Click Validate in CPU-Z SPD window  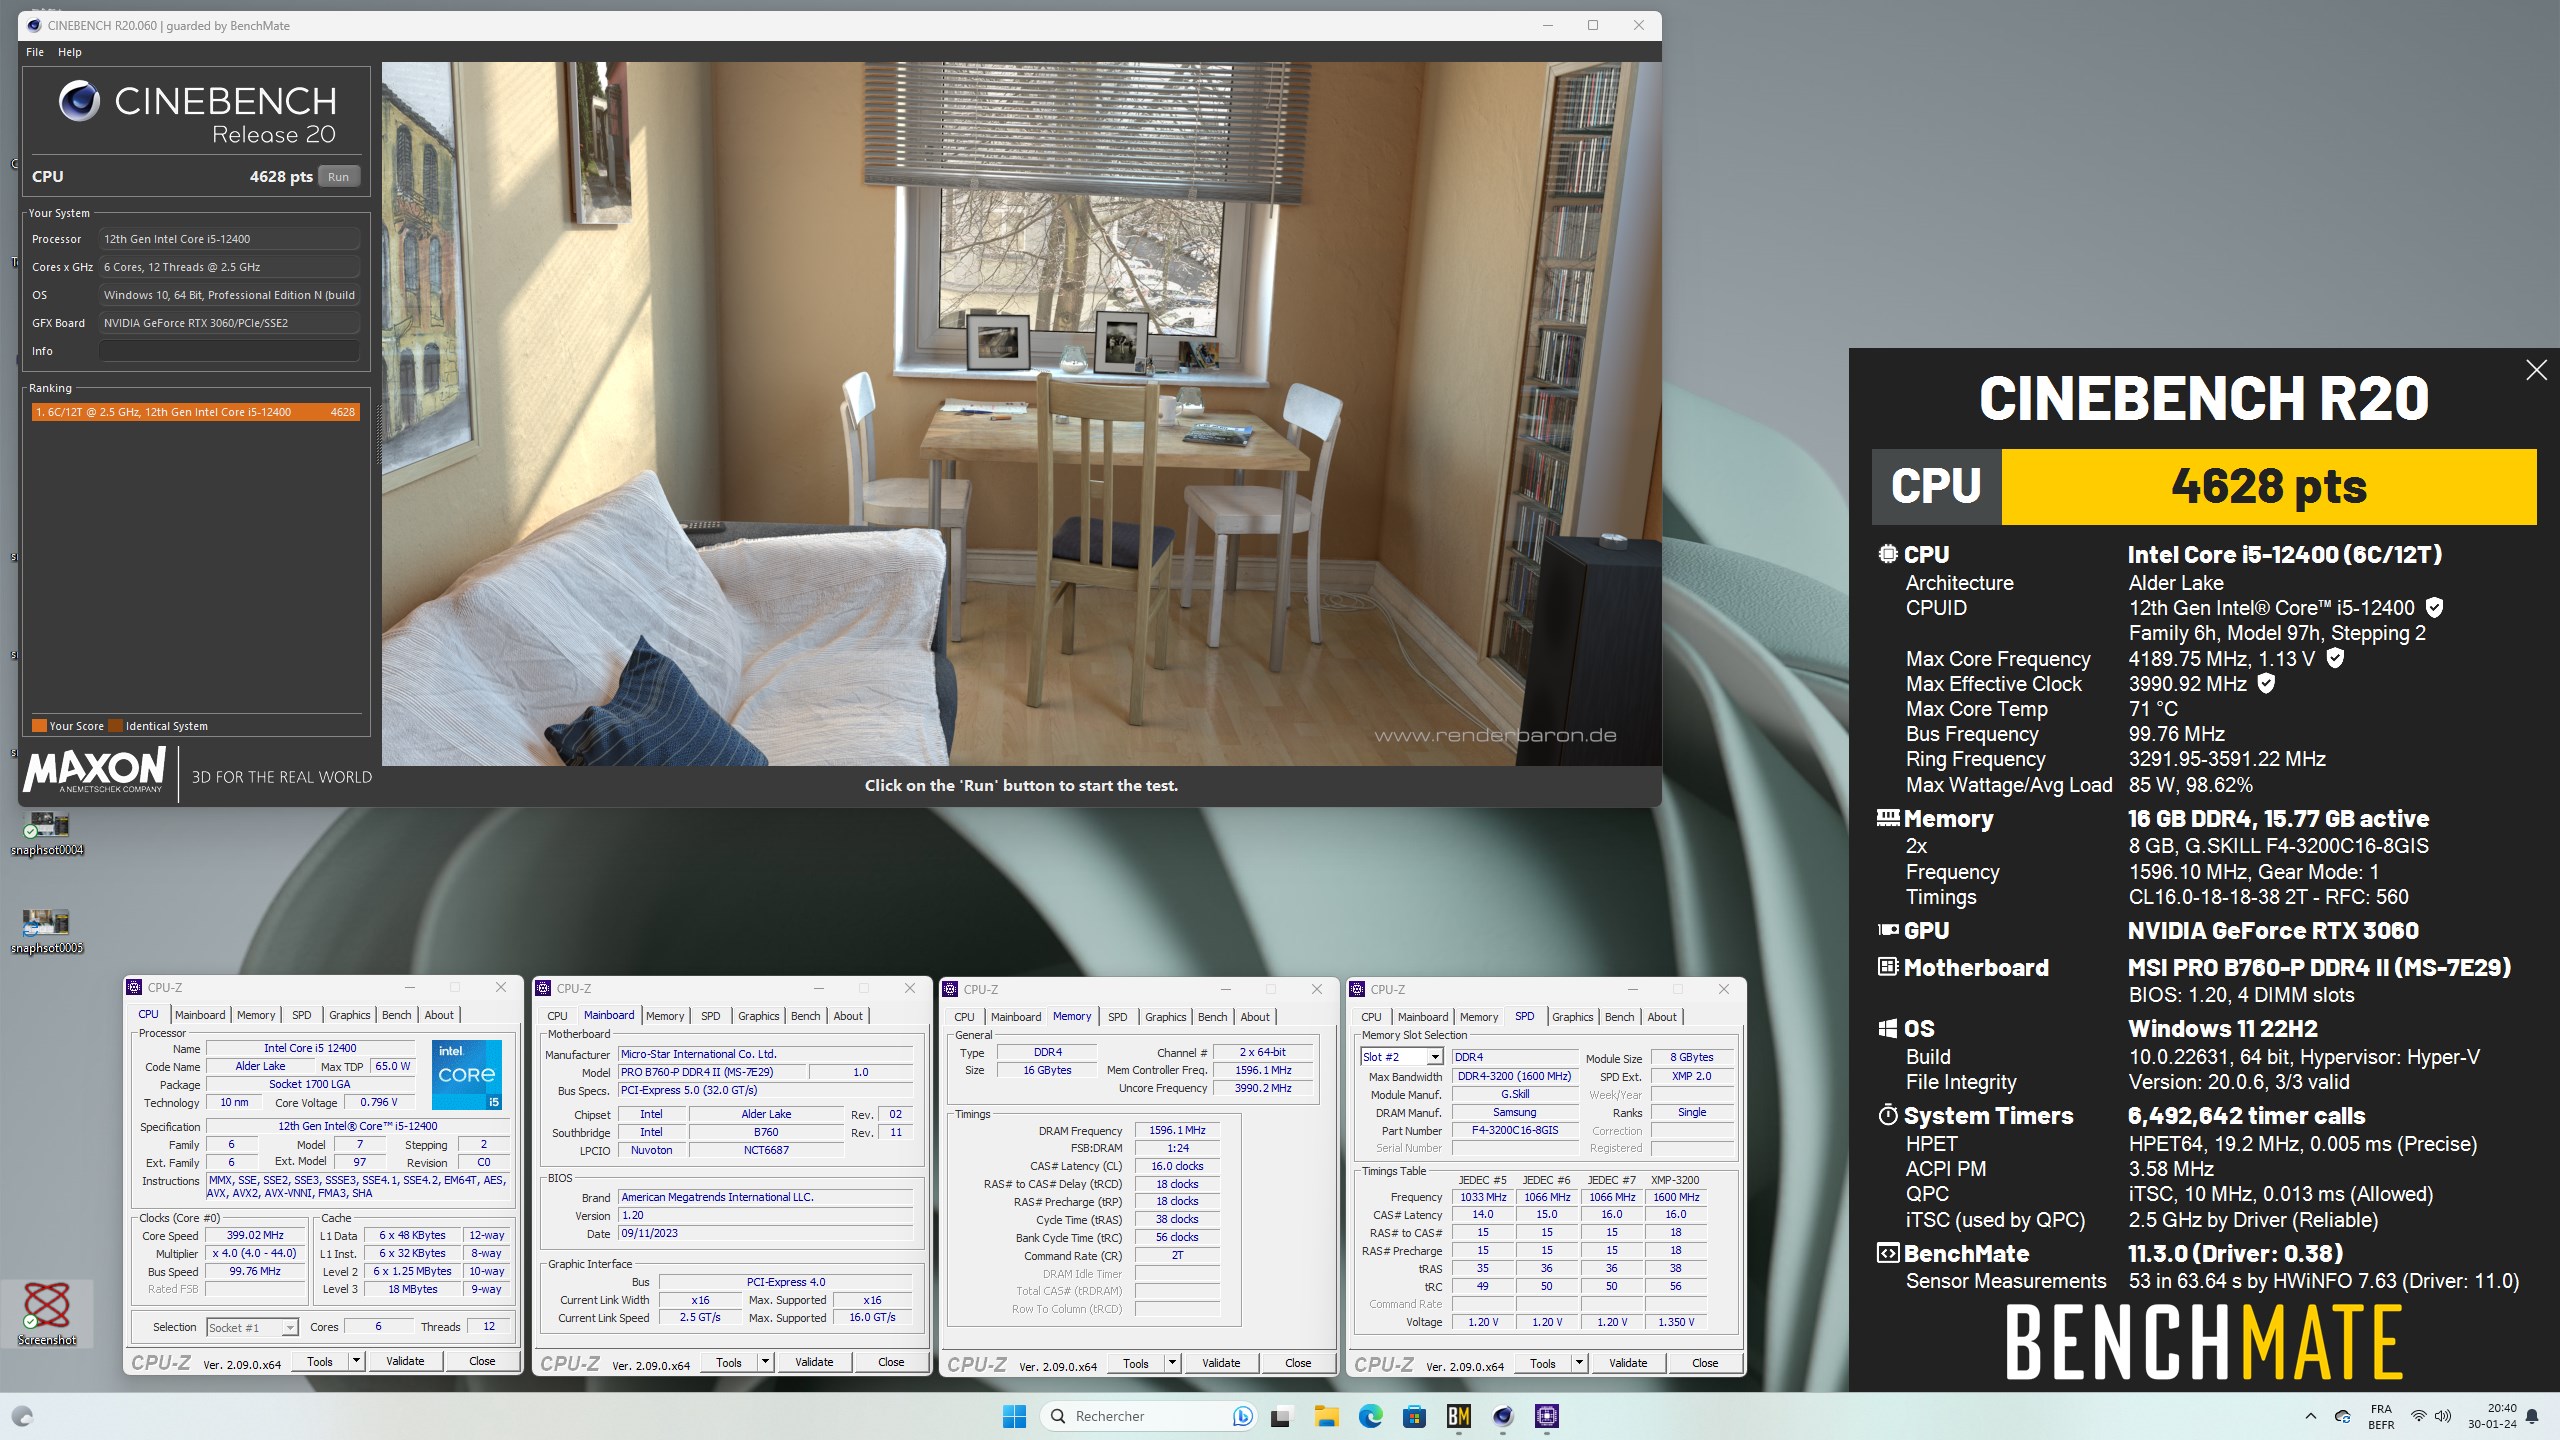pos(1628,1363)
